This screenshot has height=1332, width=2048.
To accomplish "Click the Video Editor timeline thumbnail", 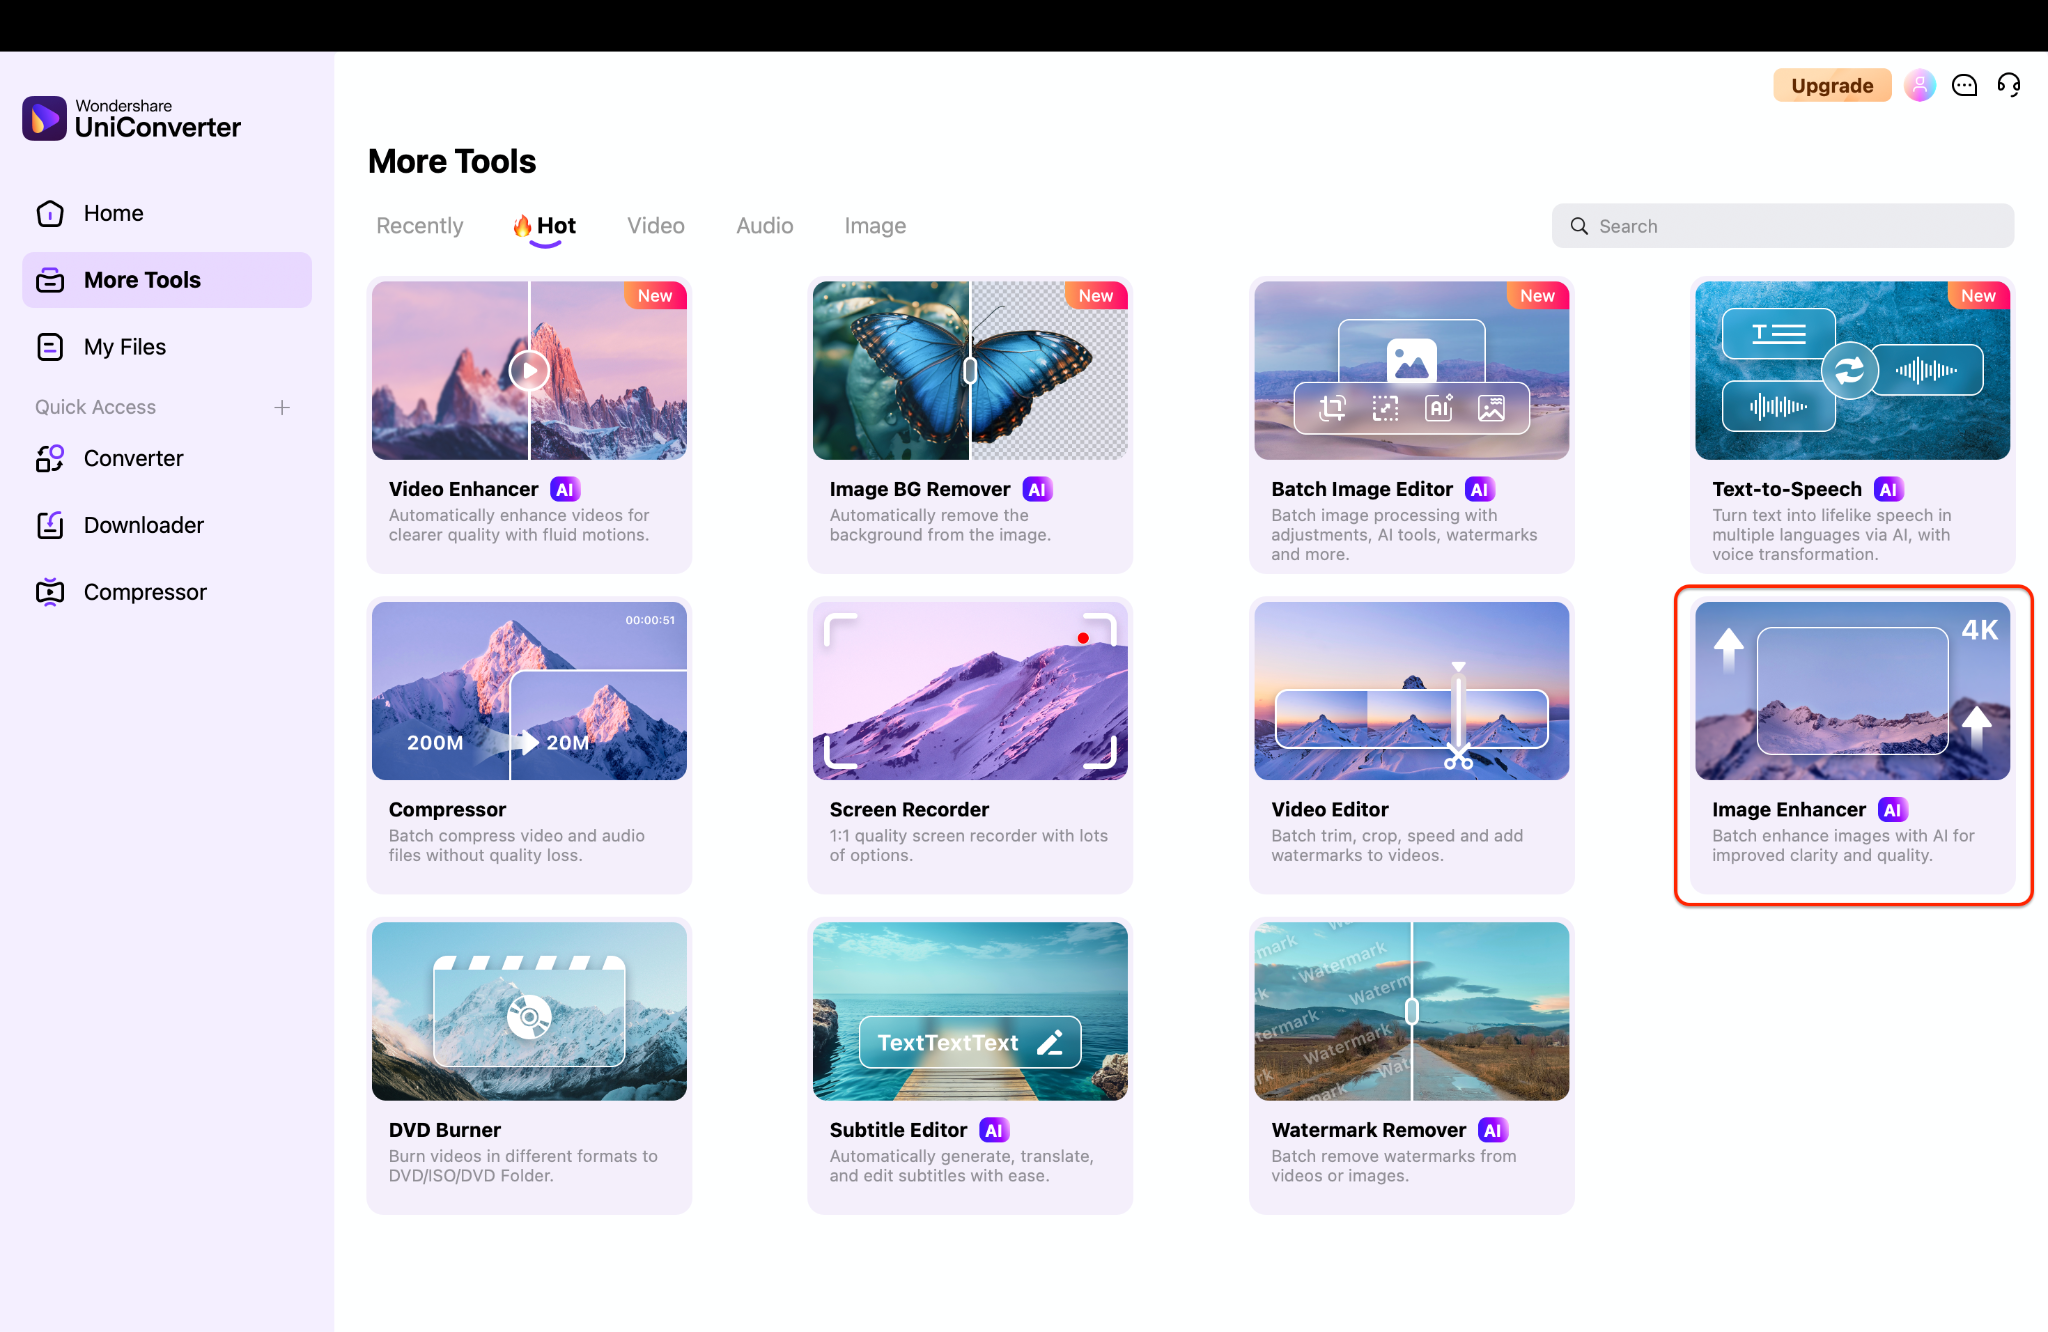I will coord(1412,691).
